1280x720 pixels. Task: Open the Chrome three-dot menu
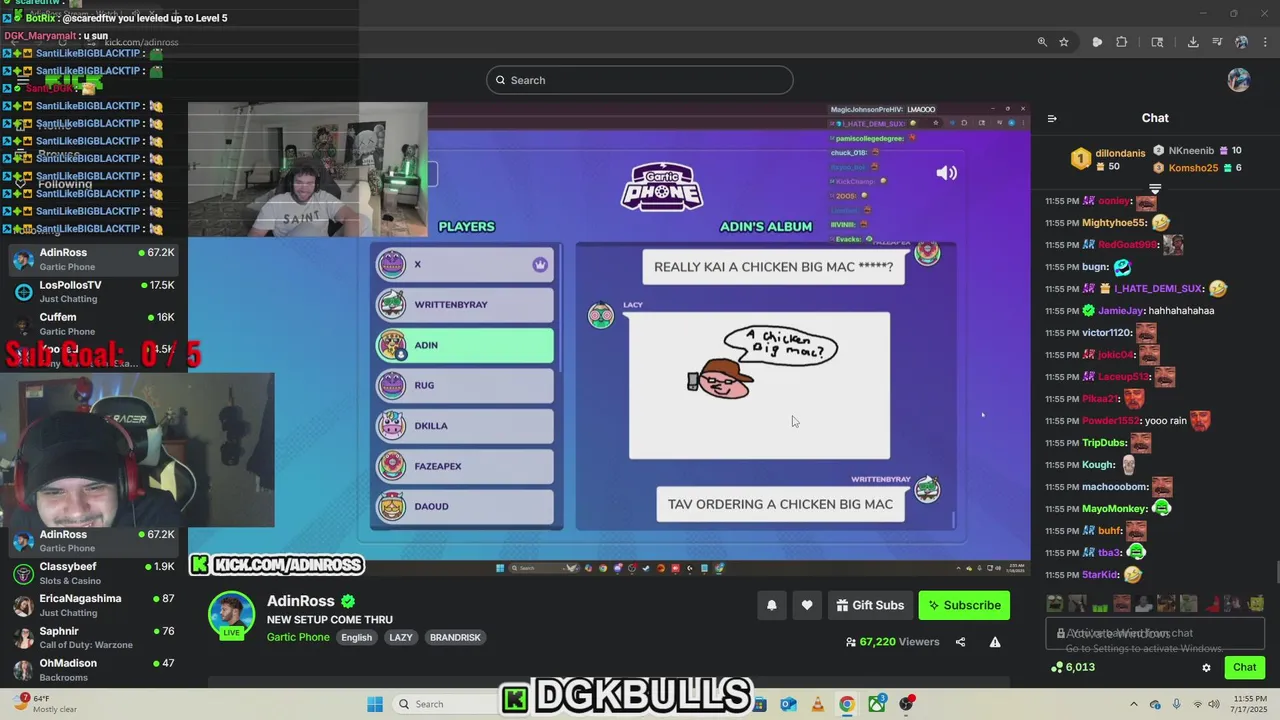(x=1265, y=42)
